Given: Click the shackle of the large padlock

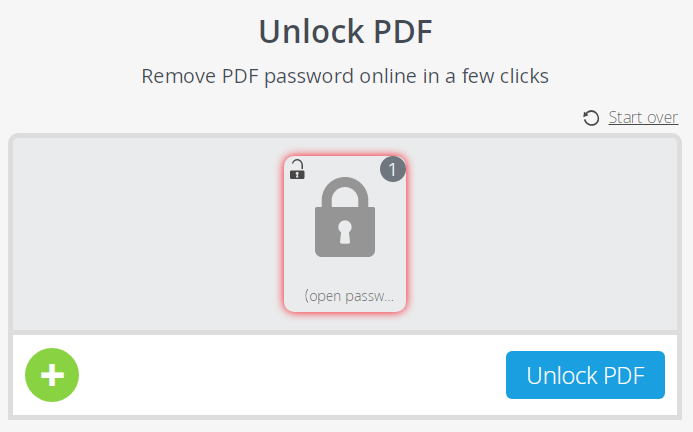Looking at the screenshot, I should click(345, 192).
